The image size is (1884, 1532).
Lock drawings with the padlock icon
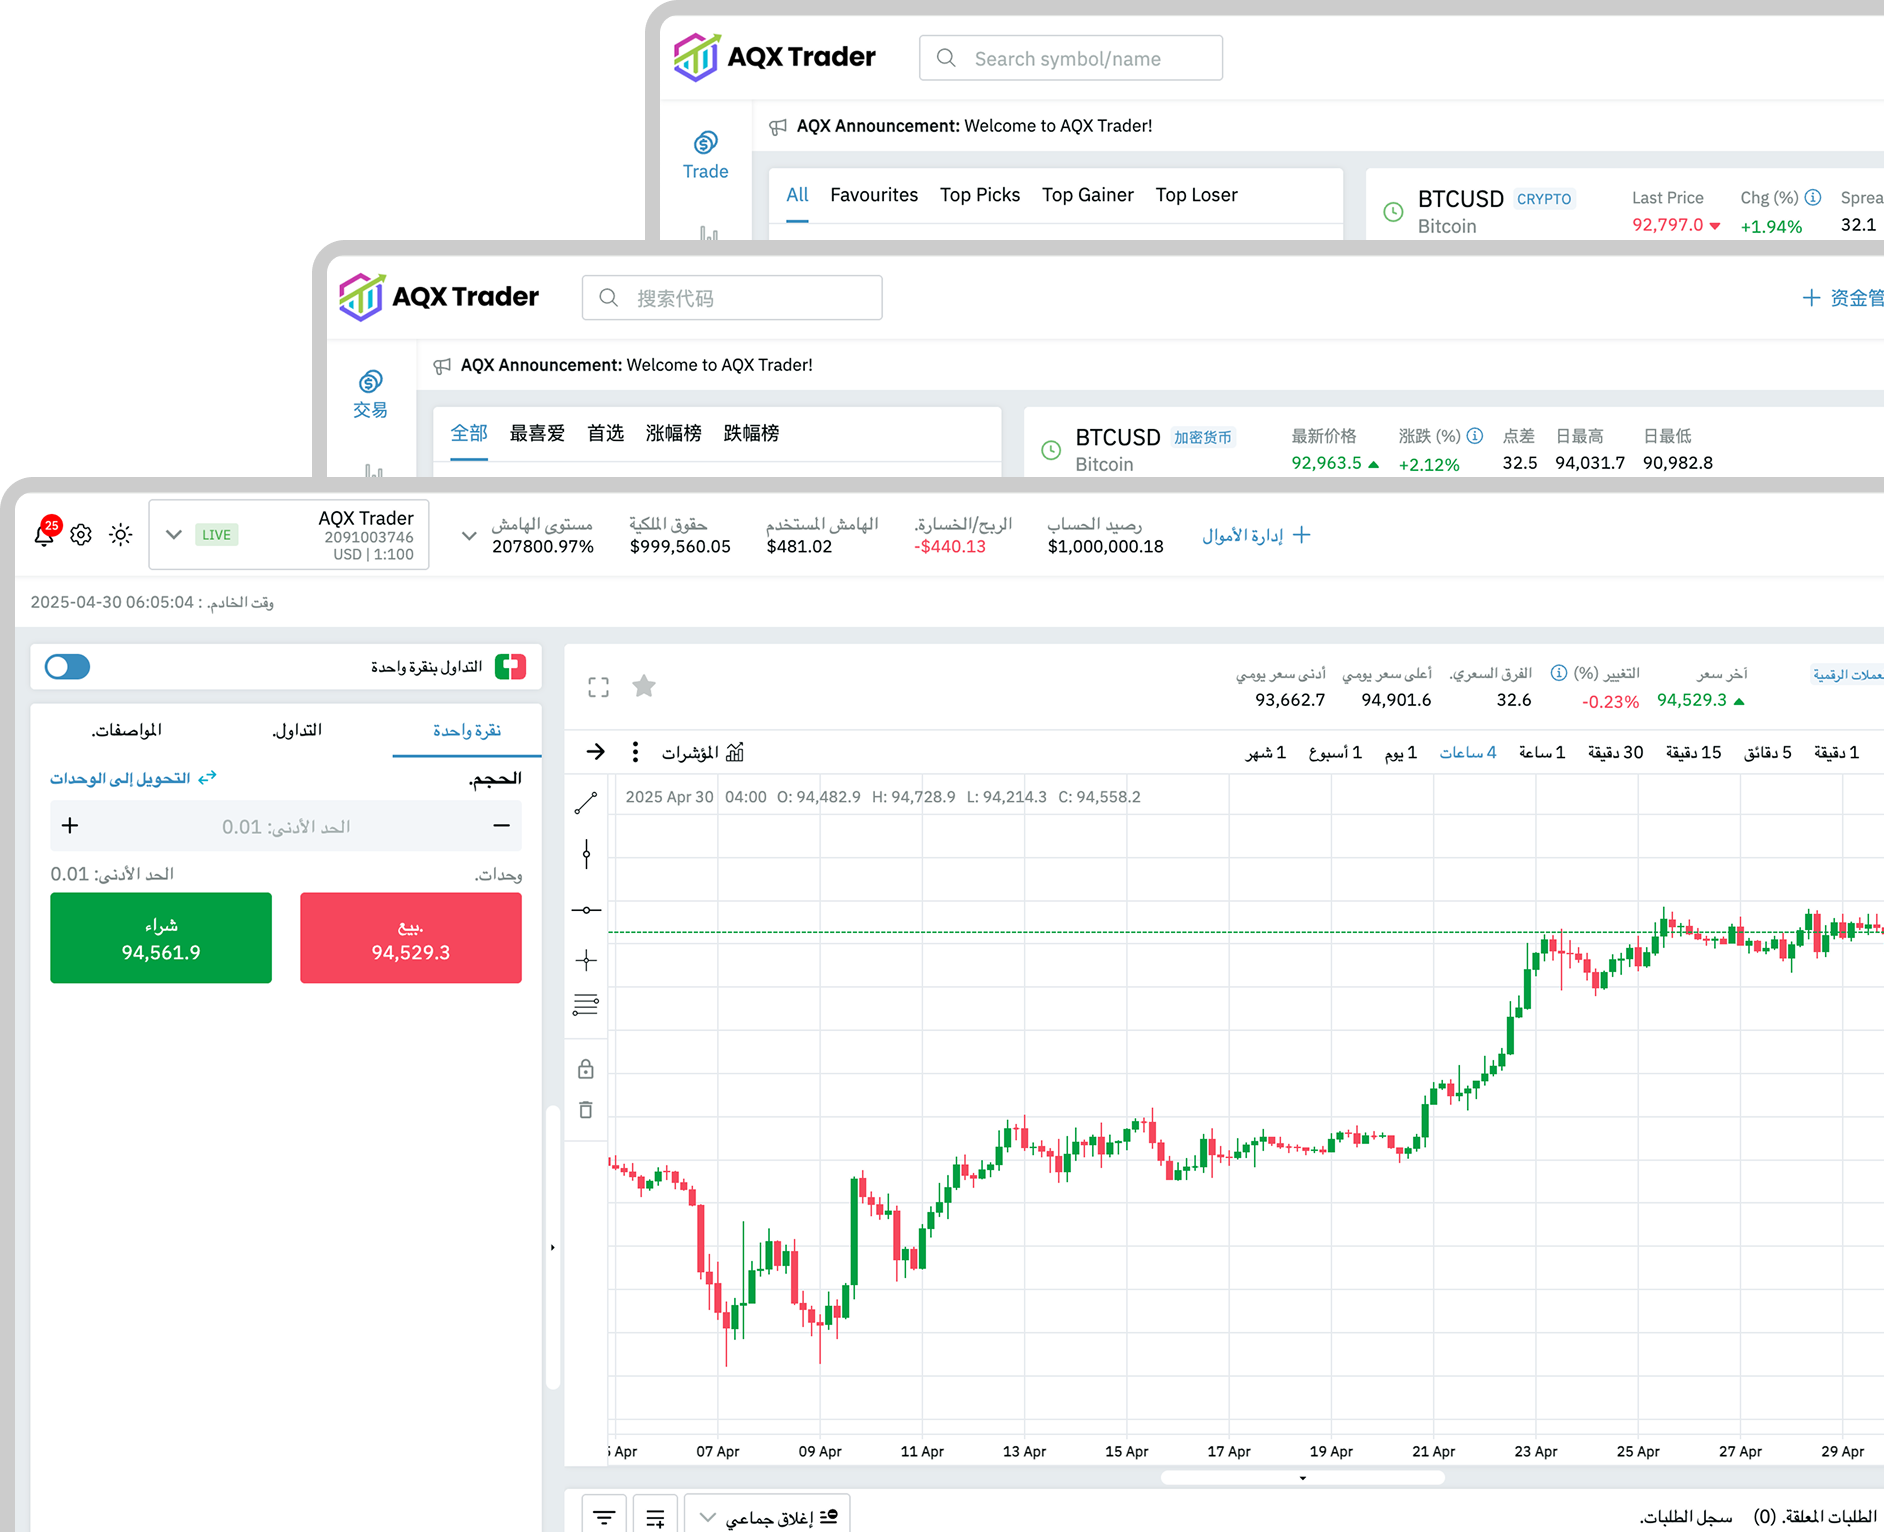point(586,1069)
